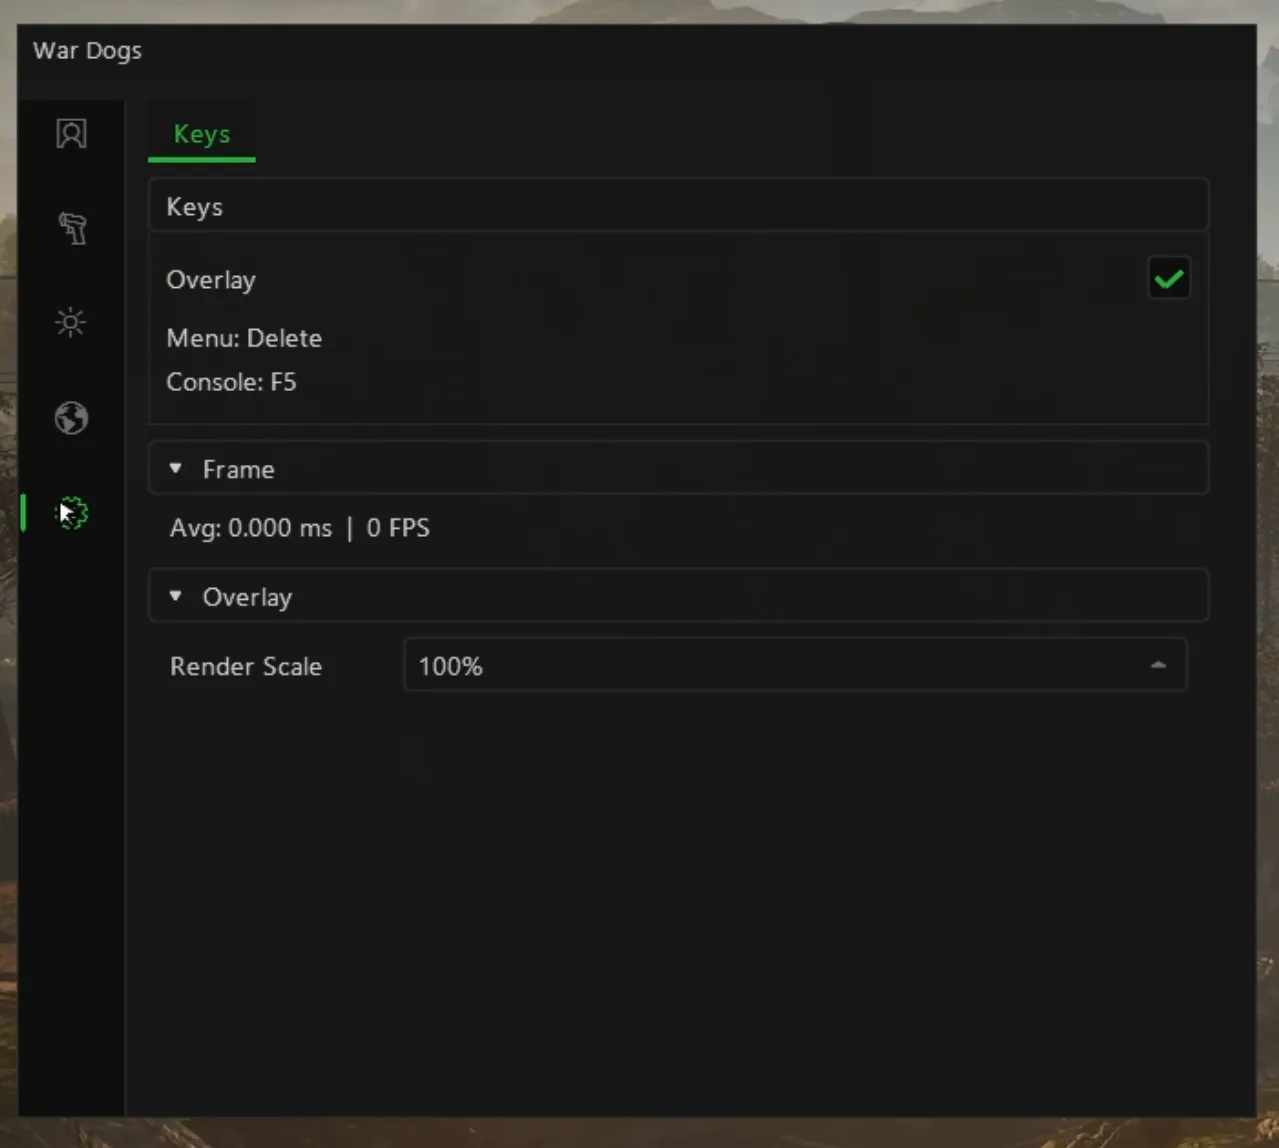Click the War Dogs window title
Viewport: 1279px width, 1148px height.
coord(87,51)
